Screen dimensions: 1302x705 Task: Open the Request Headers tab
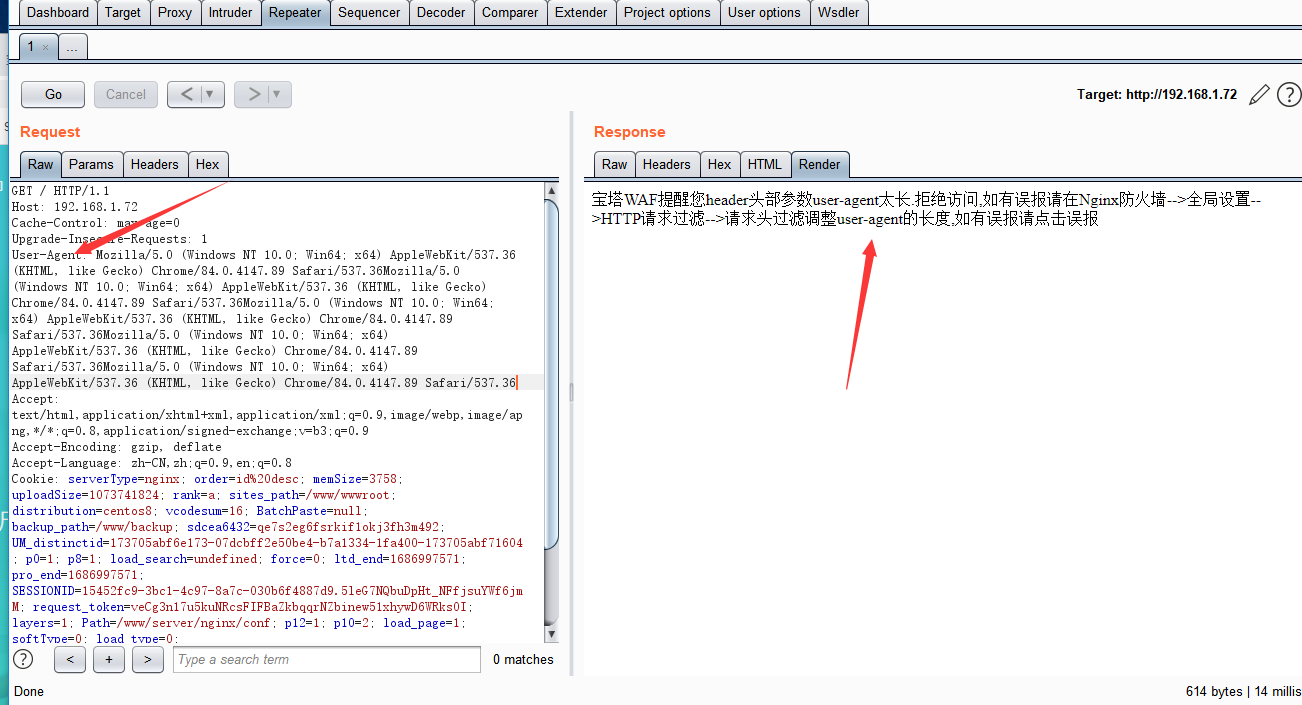pos(155,165)
